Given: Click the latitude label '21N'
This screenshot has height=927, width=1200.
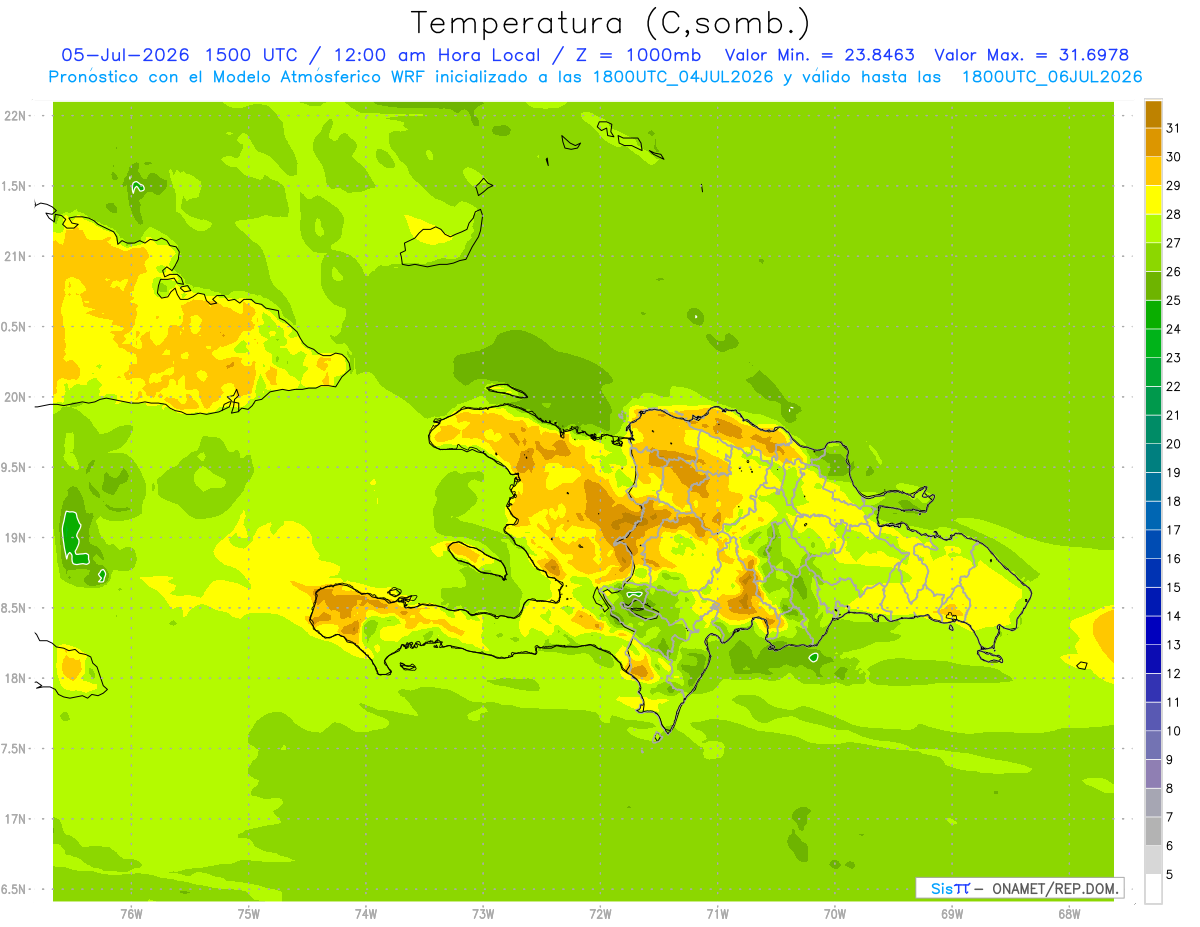Looking at the screenshot, I should pyautogui.click(x=15, y=256).
